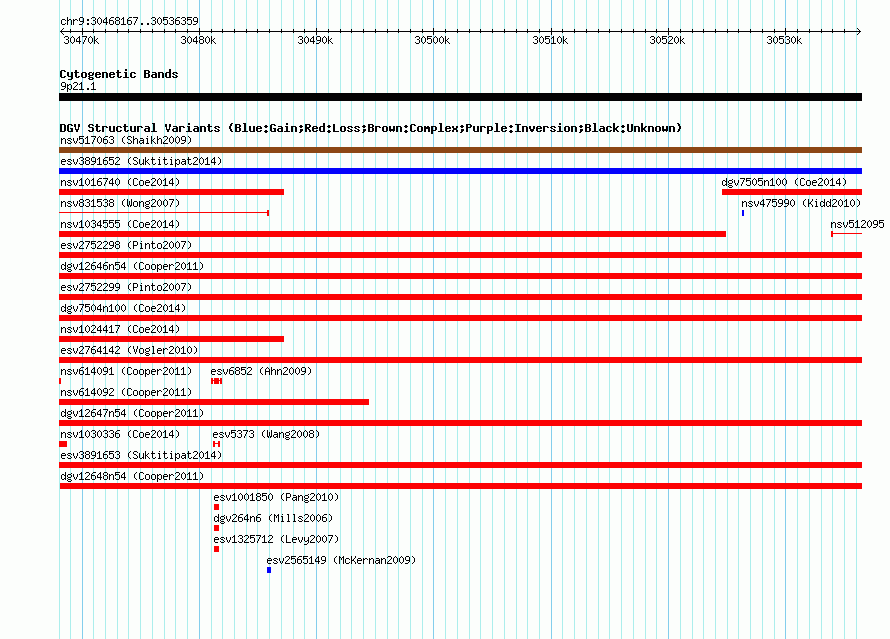Click the Cytogenetic Bands track title
Image resolution: width=890 pixels, height=639 pixels.
[119, 74]
